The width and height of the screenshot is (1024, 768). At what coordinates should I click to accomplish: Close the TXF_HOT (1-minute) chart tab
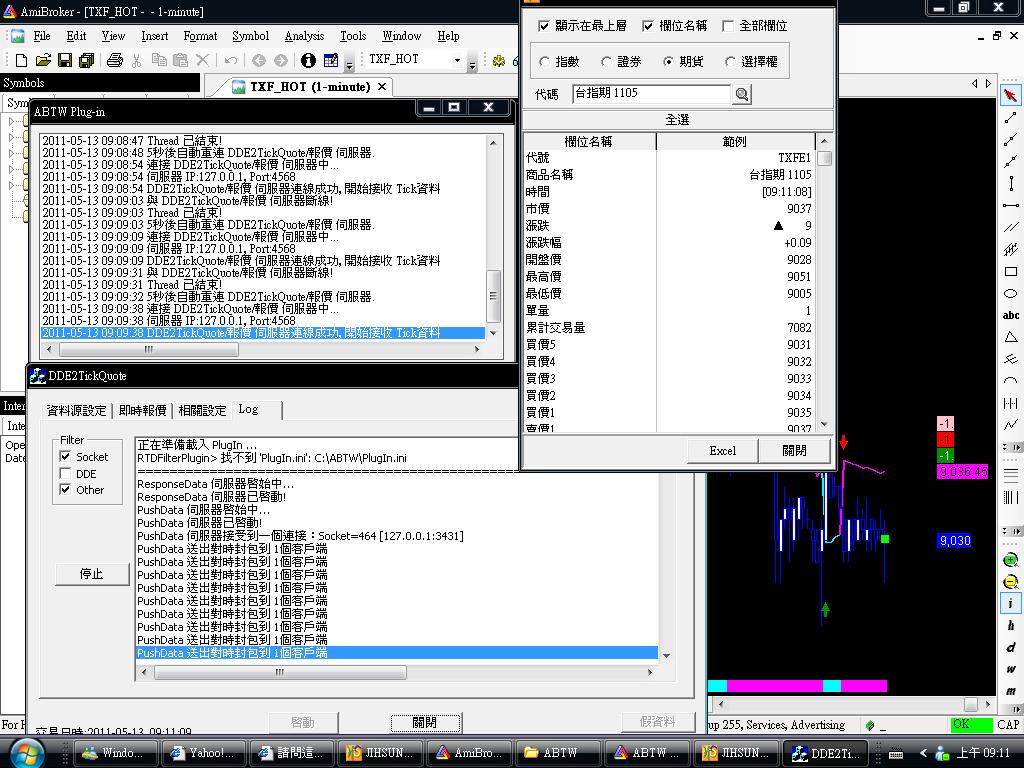click(x=383, y=86)
